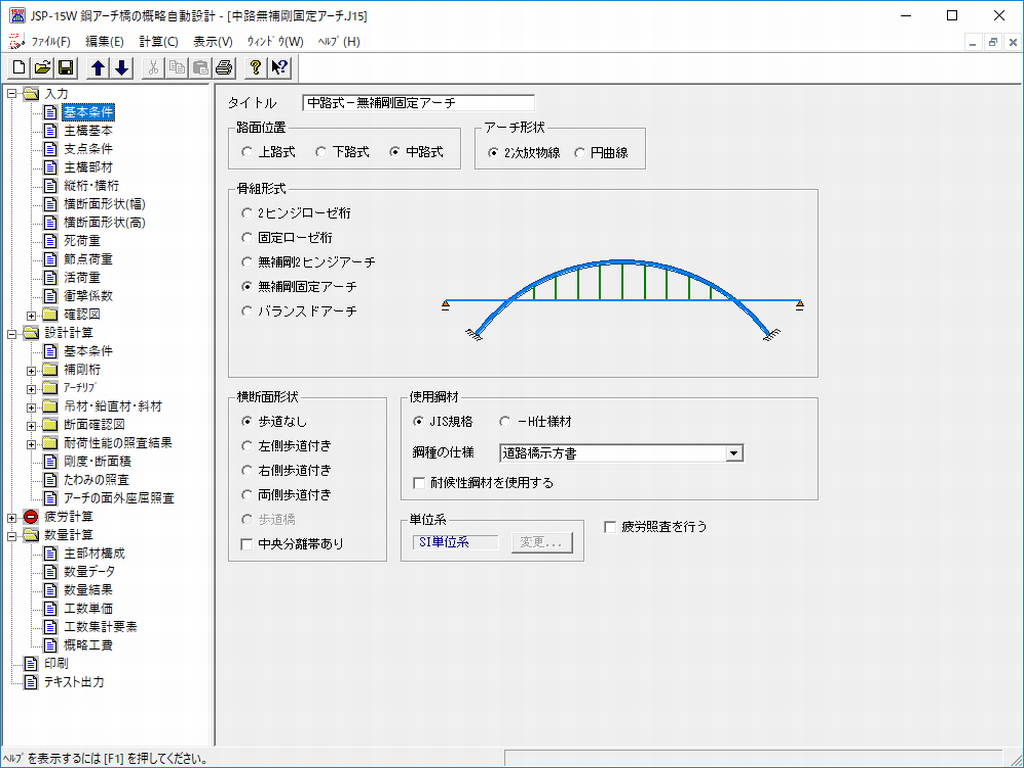Click the Print toolbar icon
This screenshot has height=768, width=1024.
[223, 68]
